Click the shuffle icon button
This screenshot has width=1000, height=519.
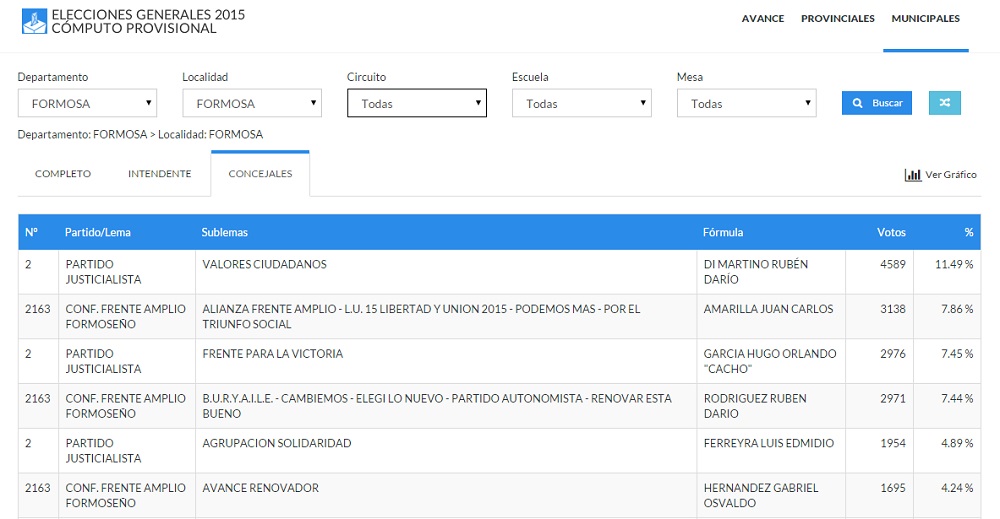pos(945,103)
